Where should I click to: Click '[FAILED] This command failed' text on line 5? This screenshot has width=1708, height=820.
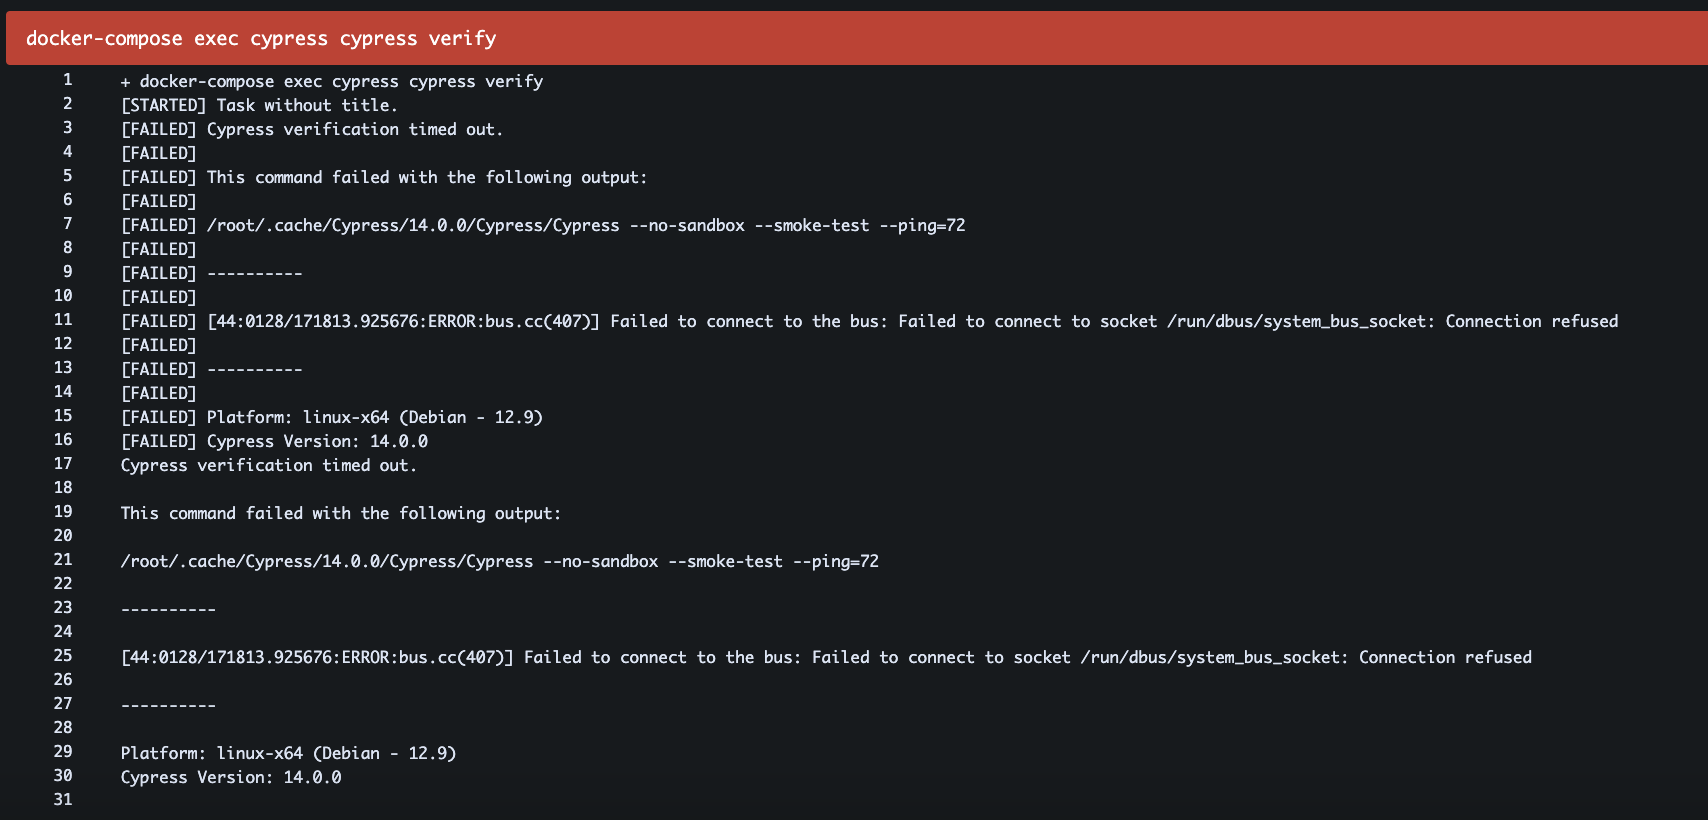[x=384, y=177]
